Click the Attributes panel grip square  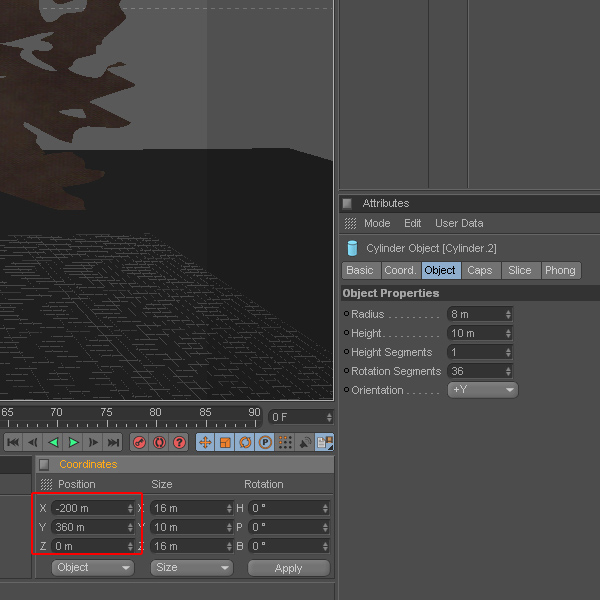pos(347,204)
